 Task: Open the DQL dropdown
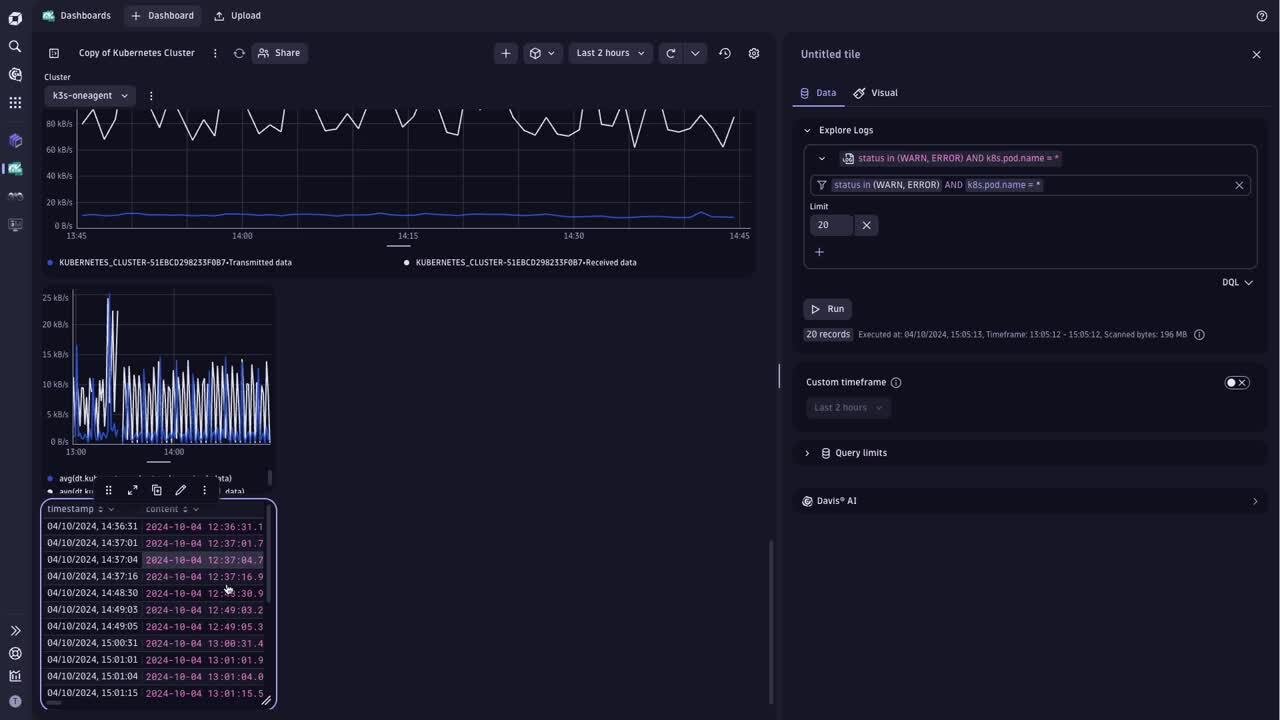click(x=1237, y=282)
